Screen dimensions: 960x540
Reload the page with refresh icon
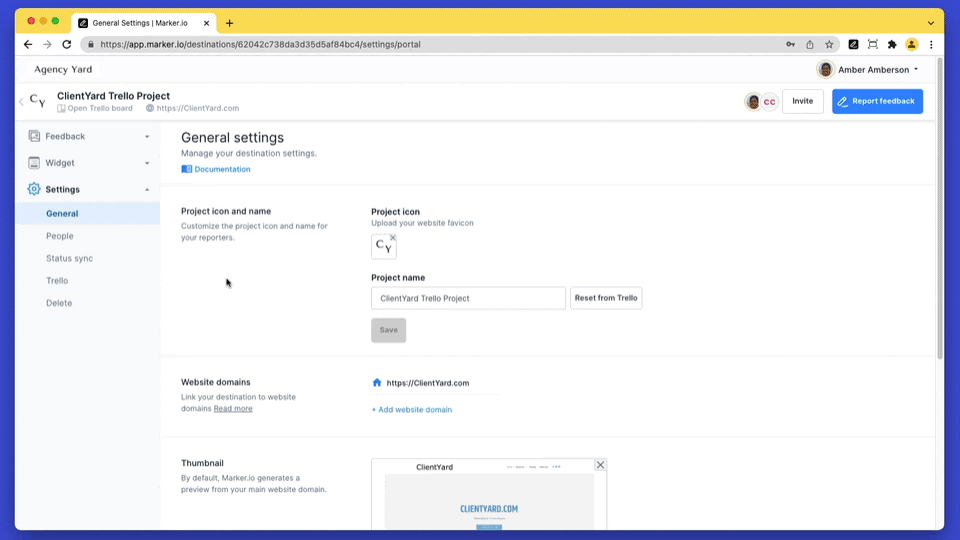[67, 44]
